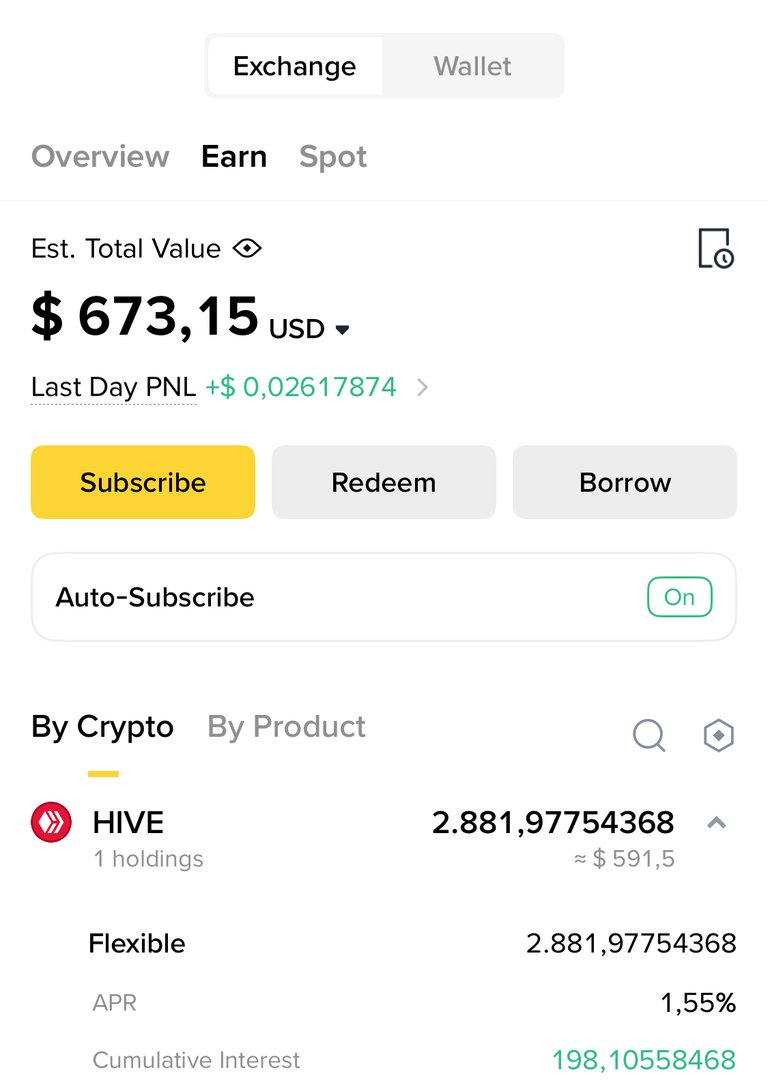Tap the Redeem button
Screen dimensions: 768x1092
(384, 482)
